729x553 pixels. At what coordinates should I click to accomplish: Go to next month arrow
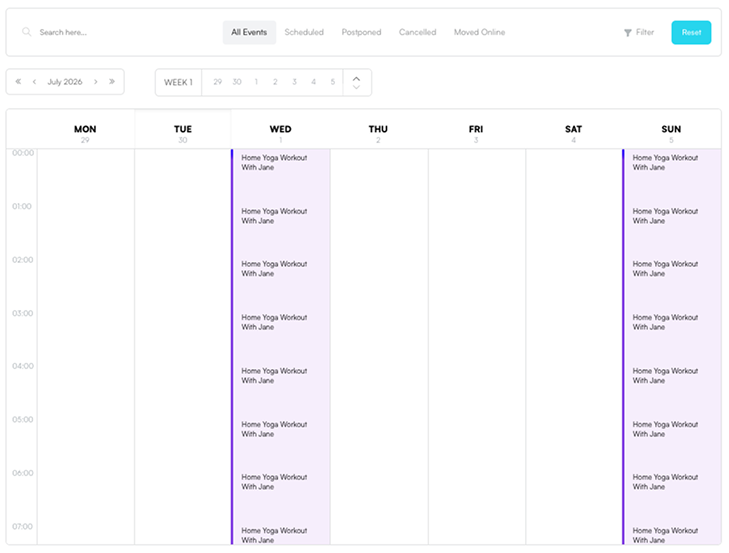point(96,82)
